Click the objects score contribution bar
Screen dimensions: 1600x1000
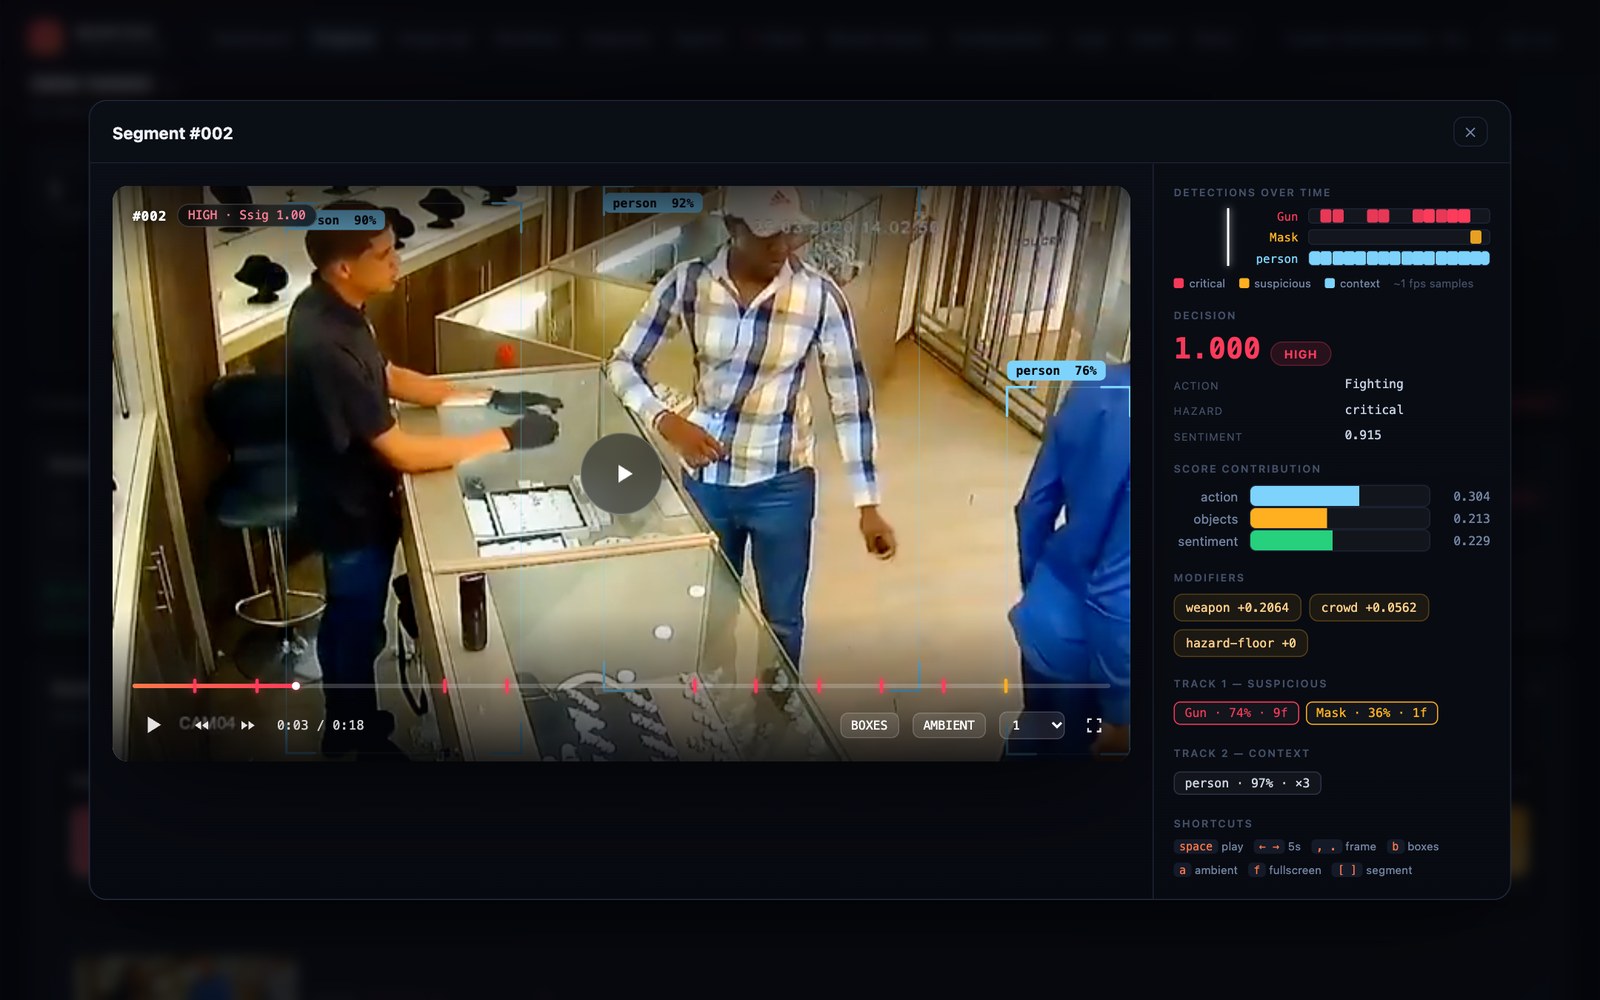[x=1340, y=518]
